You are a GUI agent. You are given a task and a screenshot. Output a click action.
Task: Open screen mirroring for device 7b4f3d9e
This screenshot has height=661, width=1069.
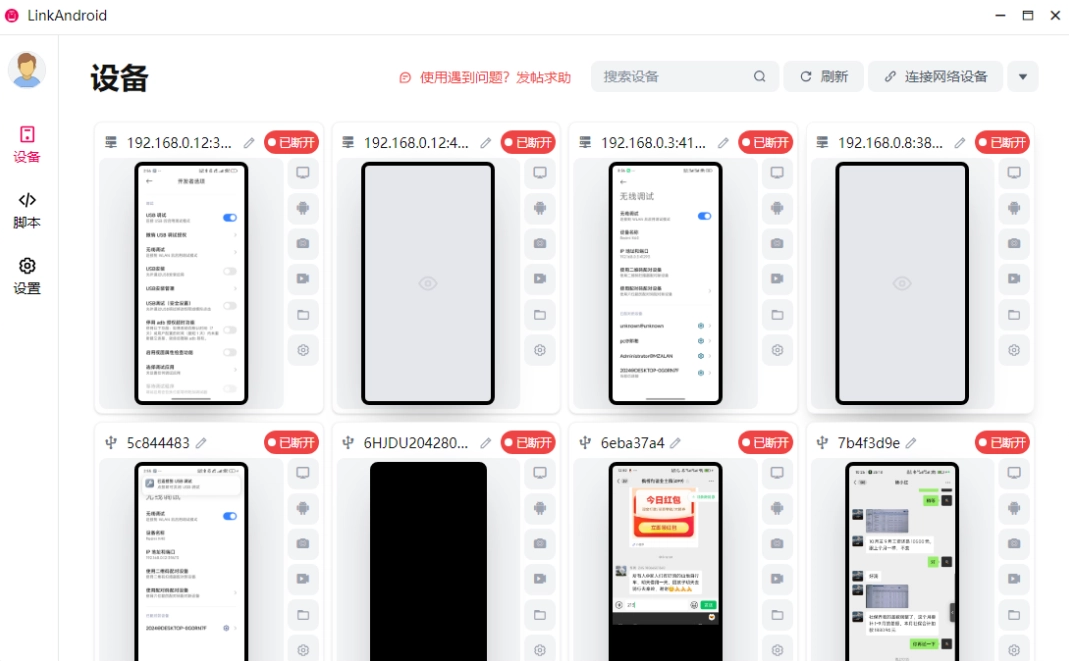pyautogui.click(x=1014, y=473)
